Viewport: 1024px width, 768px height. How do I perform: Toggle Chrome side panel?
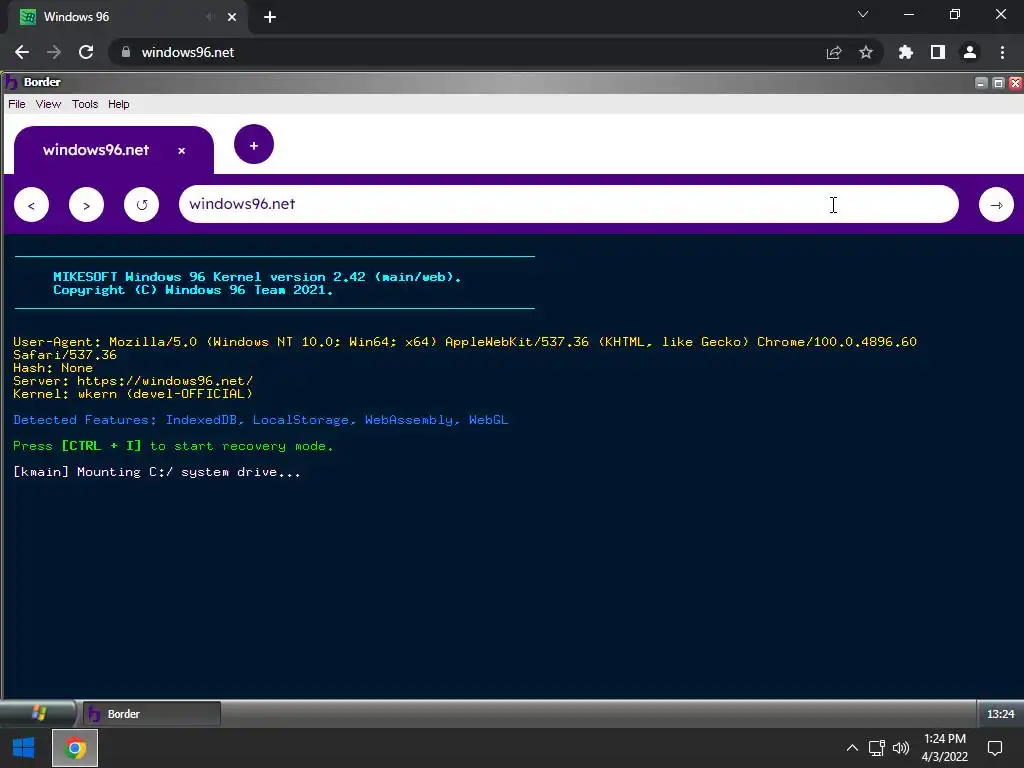pyautogui.click(x=938, y=52)
